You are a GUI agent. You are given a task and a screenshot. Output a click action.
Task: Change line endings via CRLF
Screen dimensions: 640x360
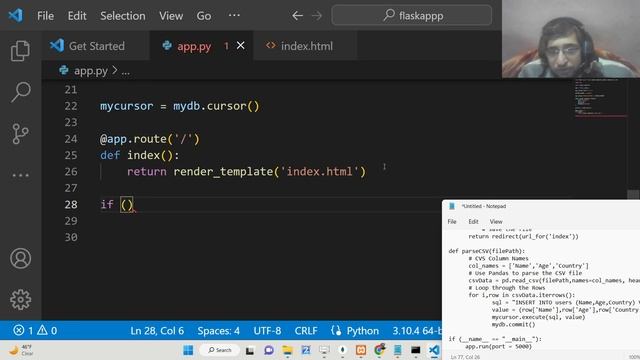[306, 331]
